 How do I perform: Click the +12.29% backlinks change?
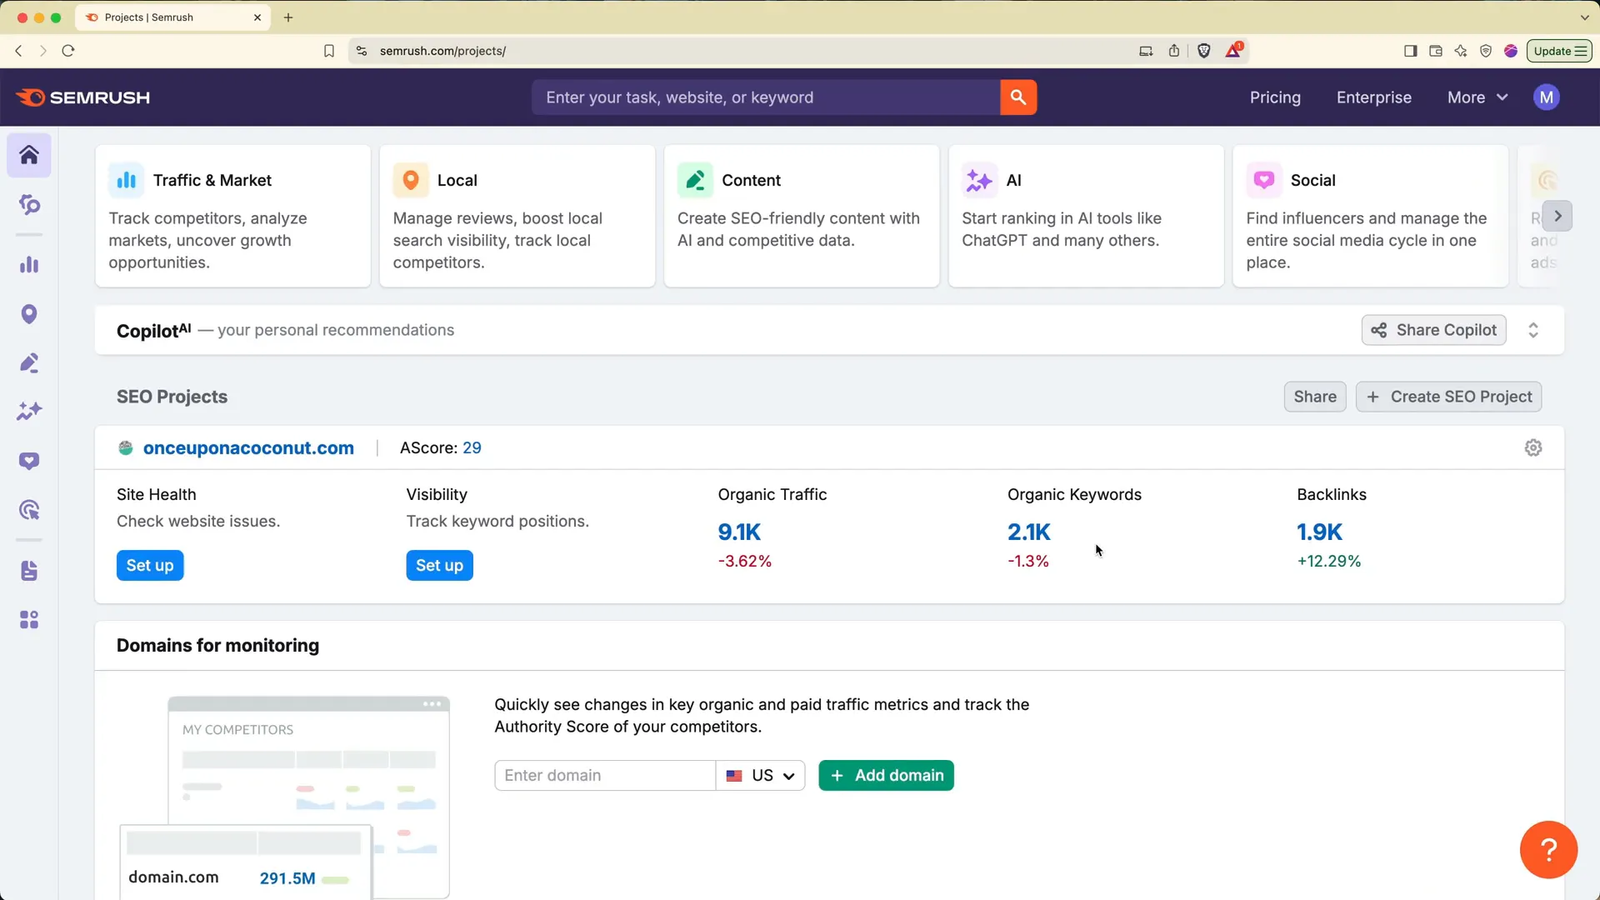(1329, 561)
